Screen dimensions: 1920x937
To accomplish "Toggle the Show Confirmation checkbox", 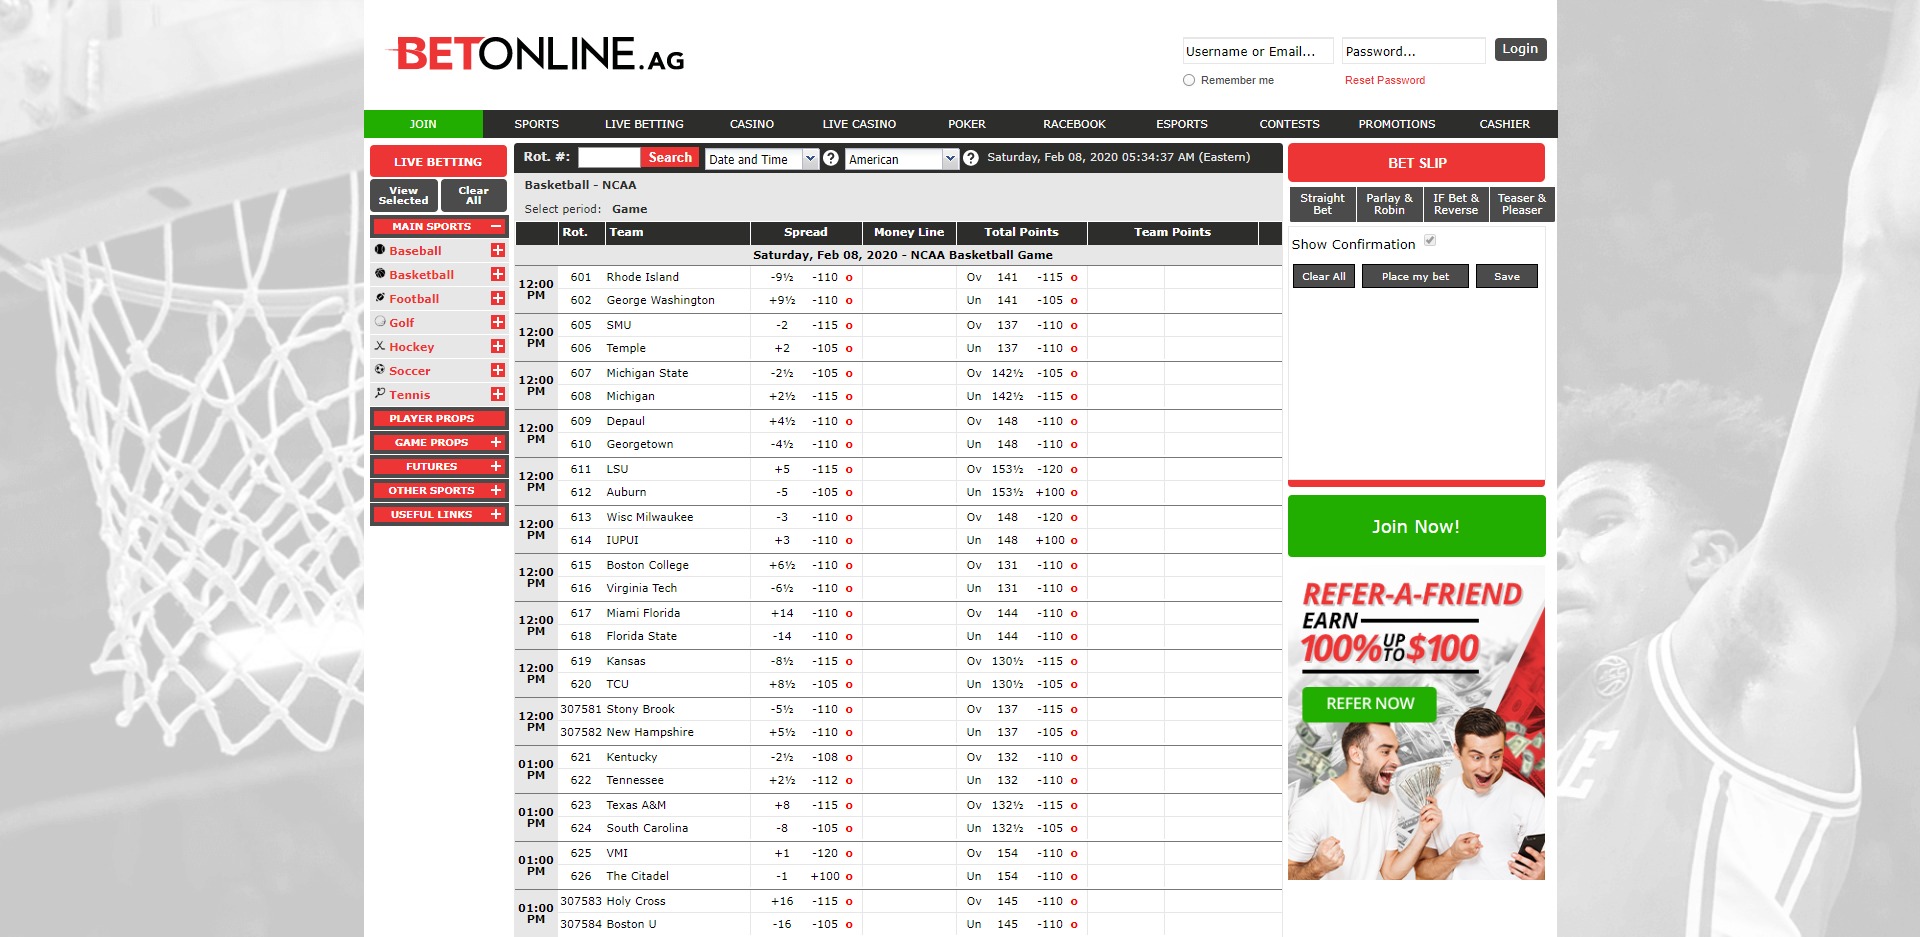I will click(1430, 240).
